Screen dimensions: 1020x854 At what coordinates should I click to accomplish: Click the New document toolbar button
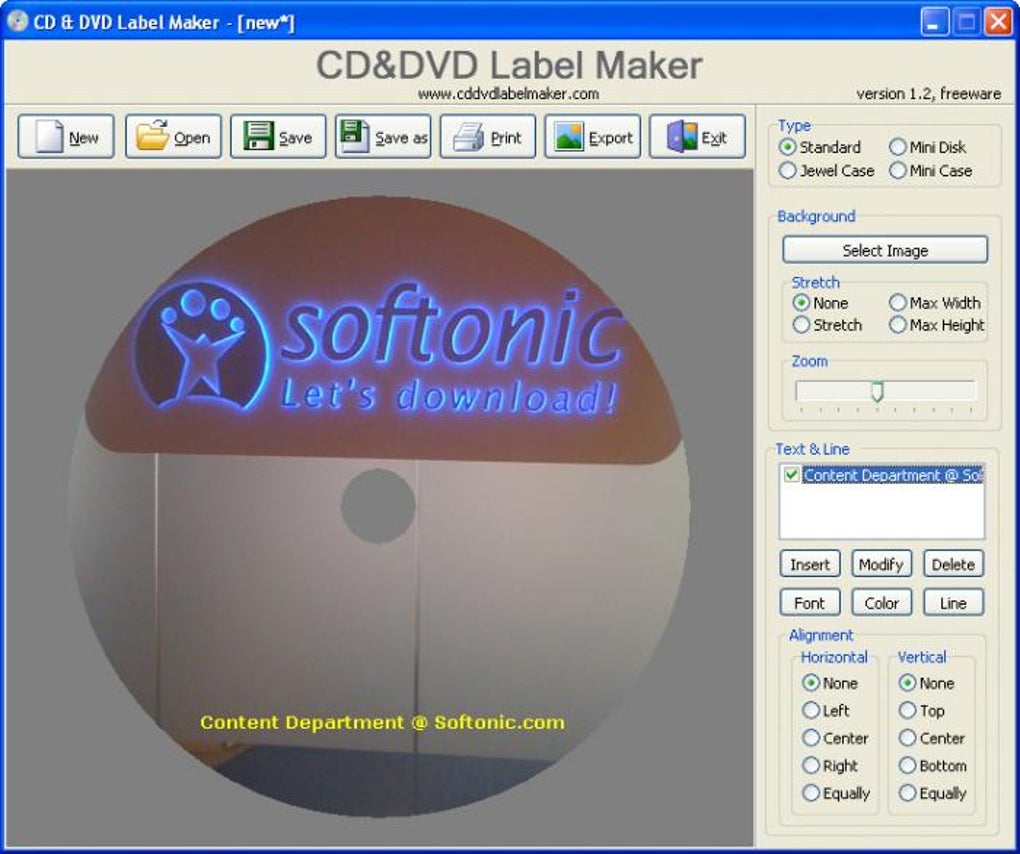[x=66, y=137]
